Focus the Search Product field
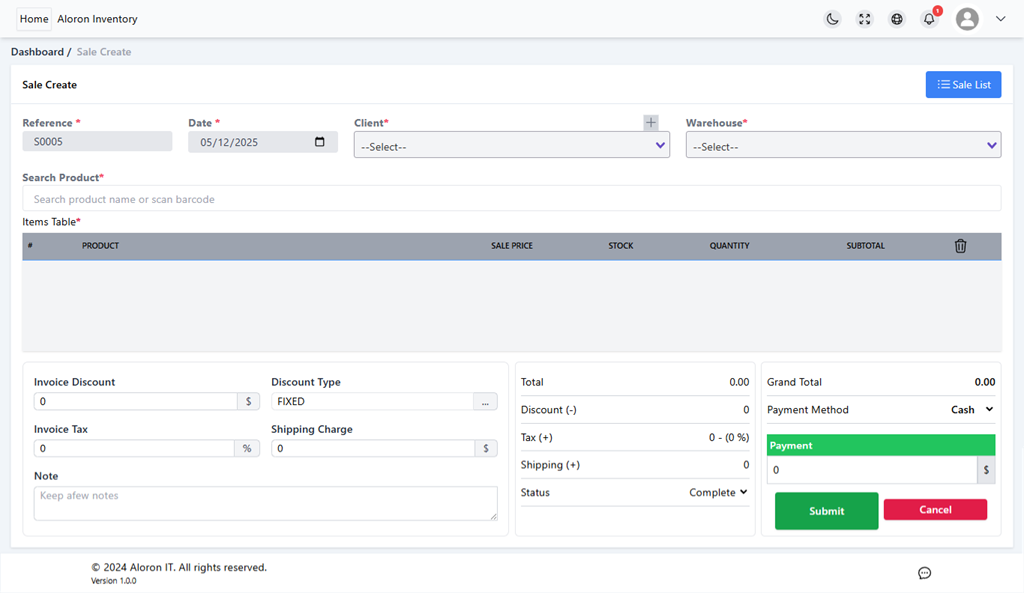Screen dimensions: 1024x593 point(511,199)
